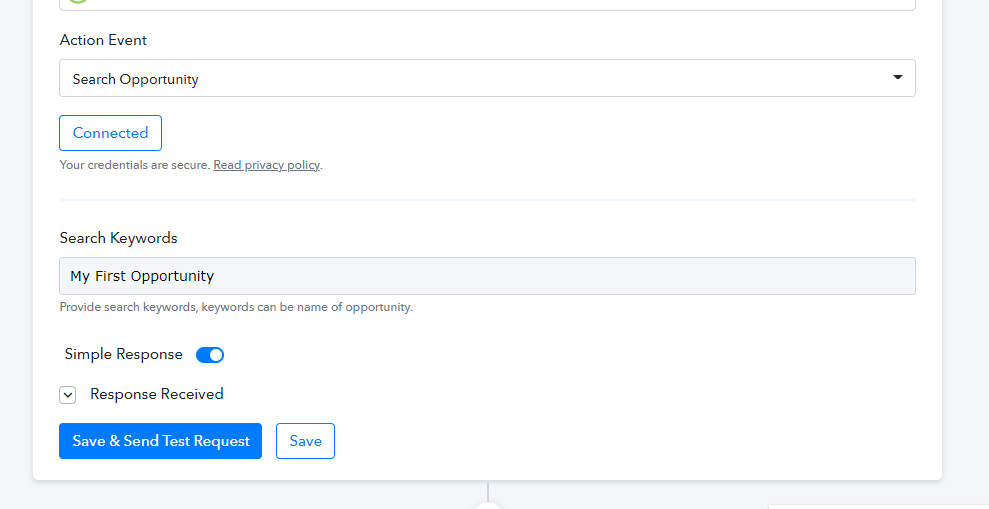Image resolution: width=989 pixels, height=509 pixels.
Task: Click the Connected button
Action: 110,133
